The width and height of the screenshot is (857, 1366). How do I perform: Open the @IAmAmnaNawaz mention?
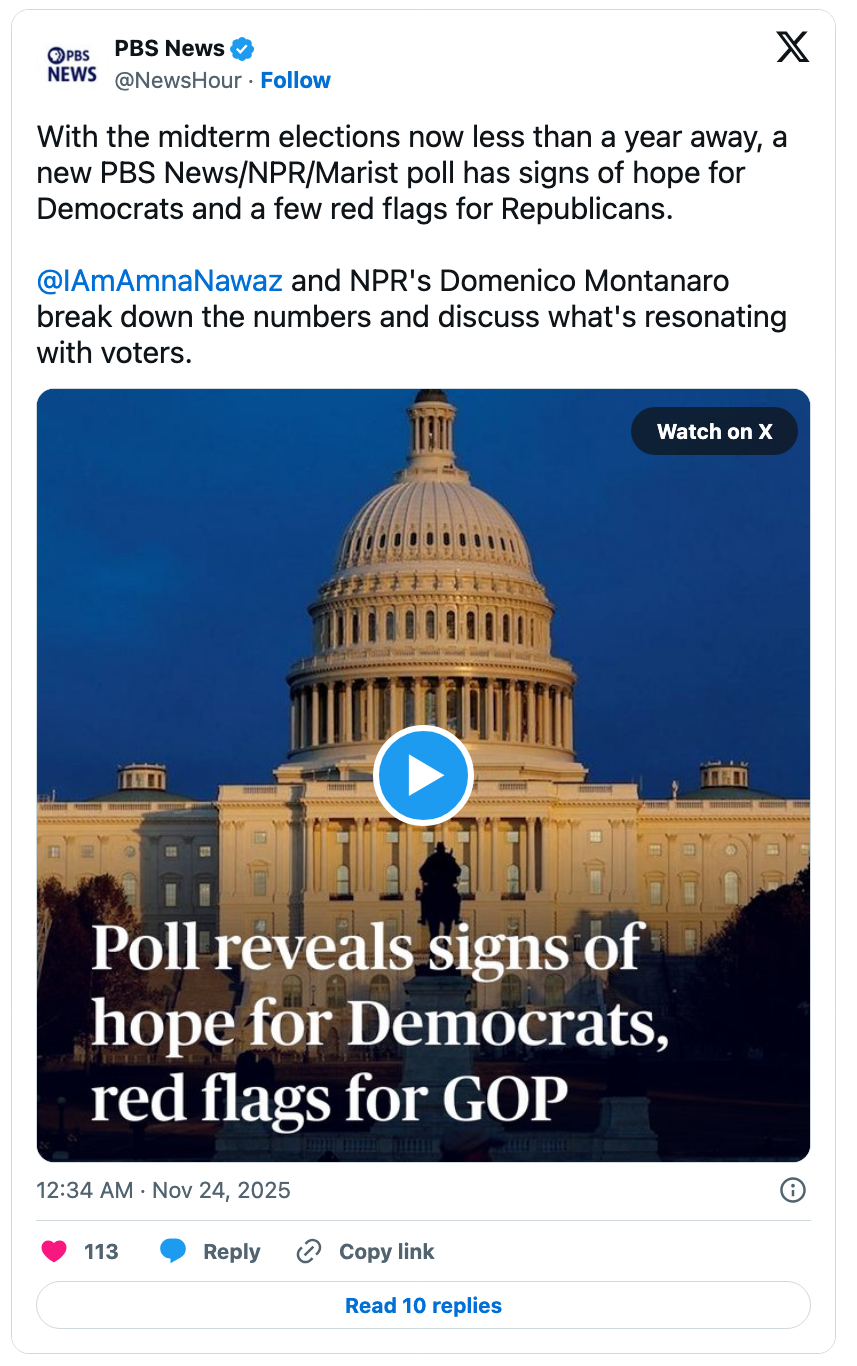coord(159,281)
